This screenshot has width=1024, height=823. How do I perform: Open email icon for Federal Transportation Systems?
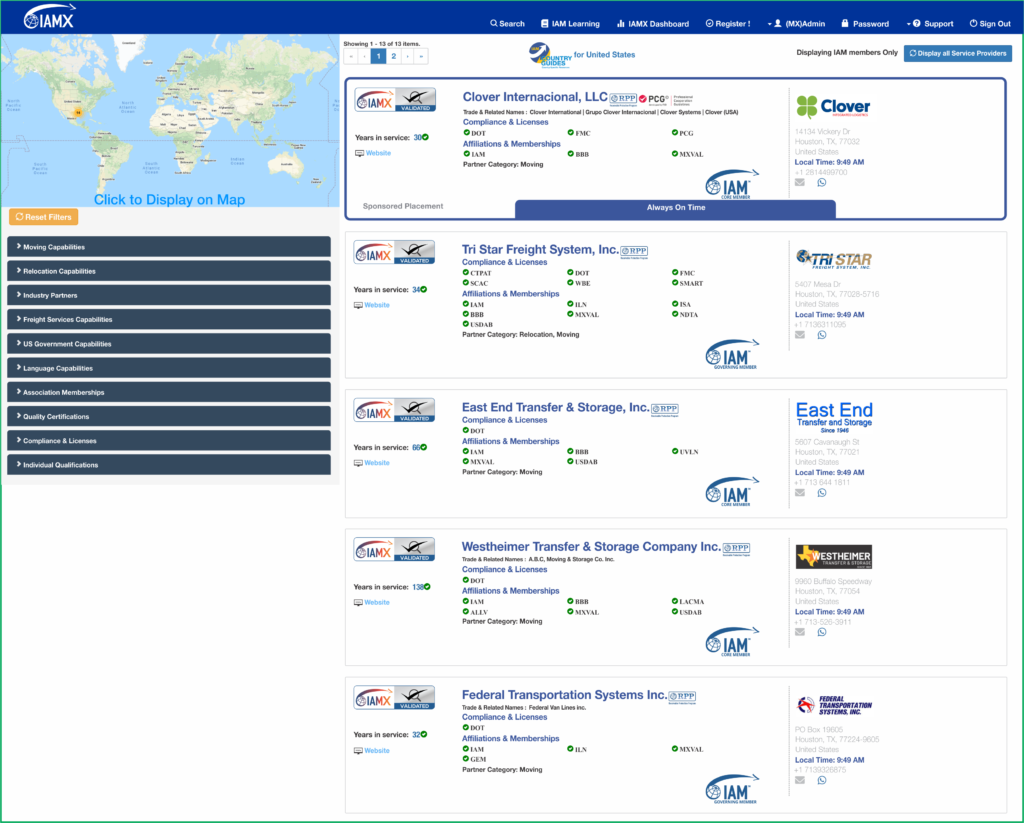(x=799, y=781)
